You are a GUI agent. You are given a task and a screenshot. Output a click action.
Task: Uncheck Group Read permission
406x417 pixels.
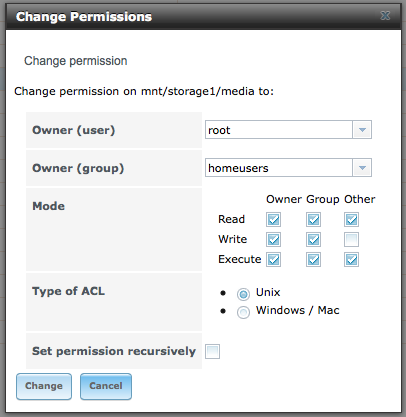click(313, 220)
